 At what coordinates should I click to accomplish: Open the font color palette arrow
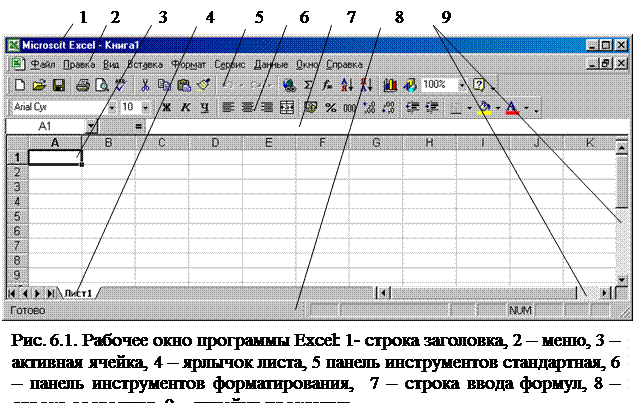tap(526, 108)
